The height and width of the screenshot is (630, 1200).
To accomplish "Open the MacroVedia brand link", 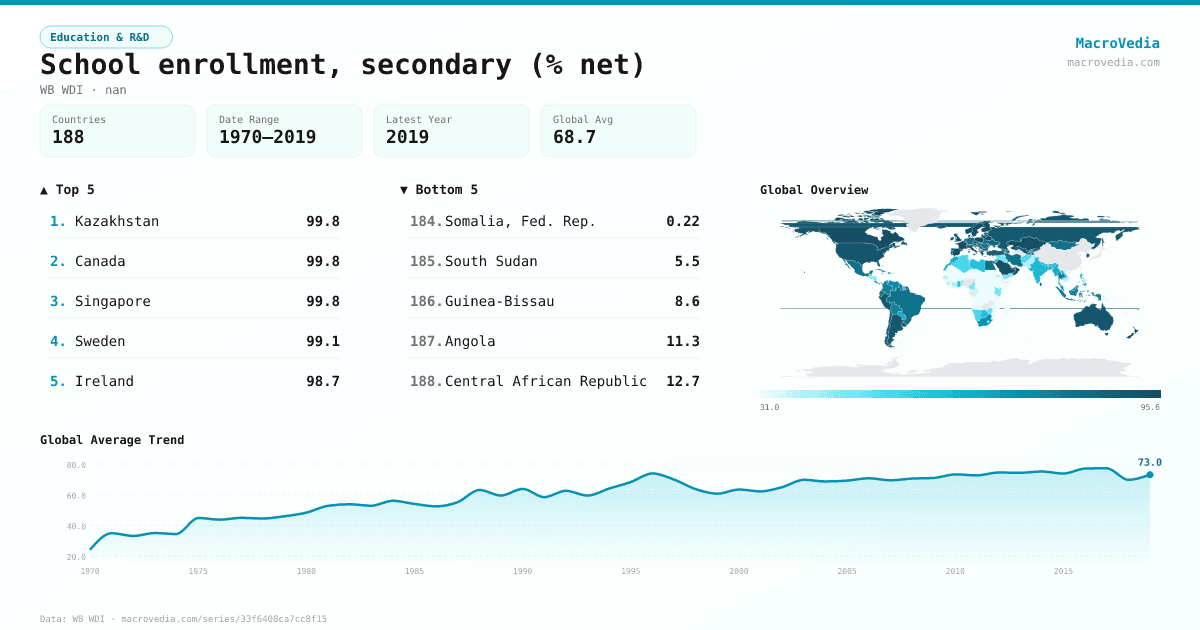I will click(x=1117, y=43).
